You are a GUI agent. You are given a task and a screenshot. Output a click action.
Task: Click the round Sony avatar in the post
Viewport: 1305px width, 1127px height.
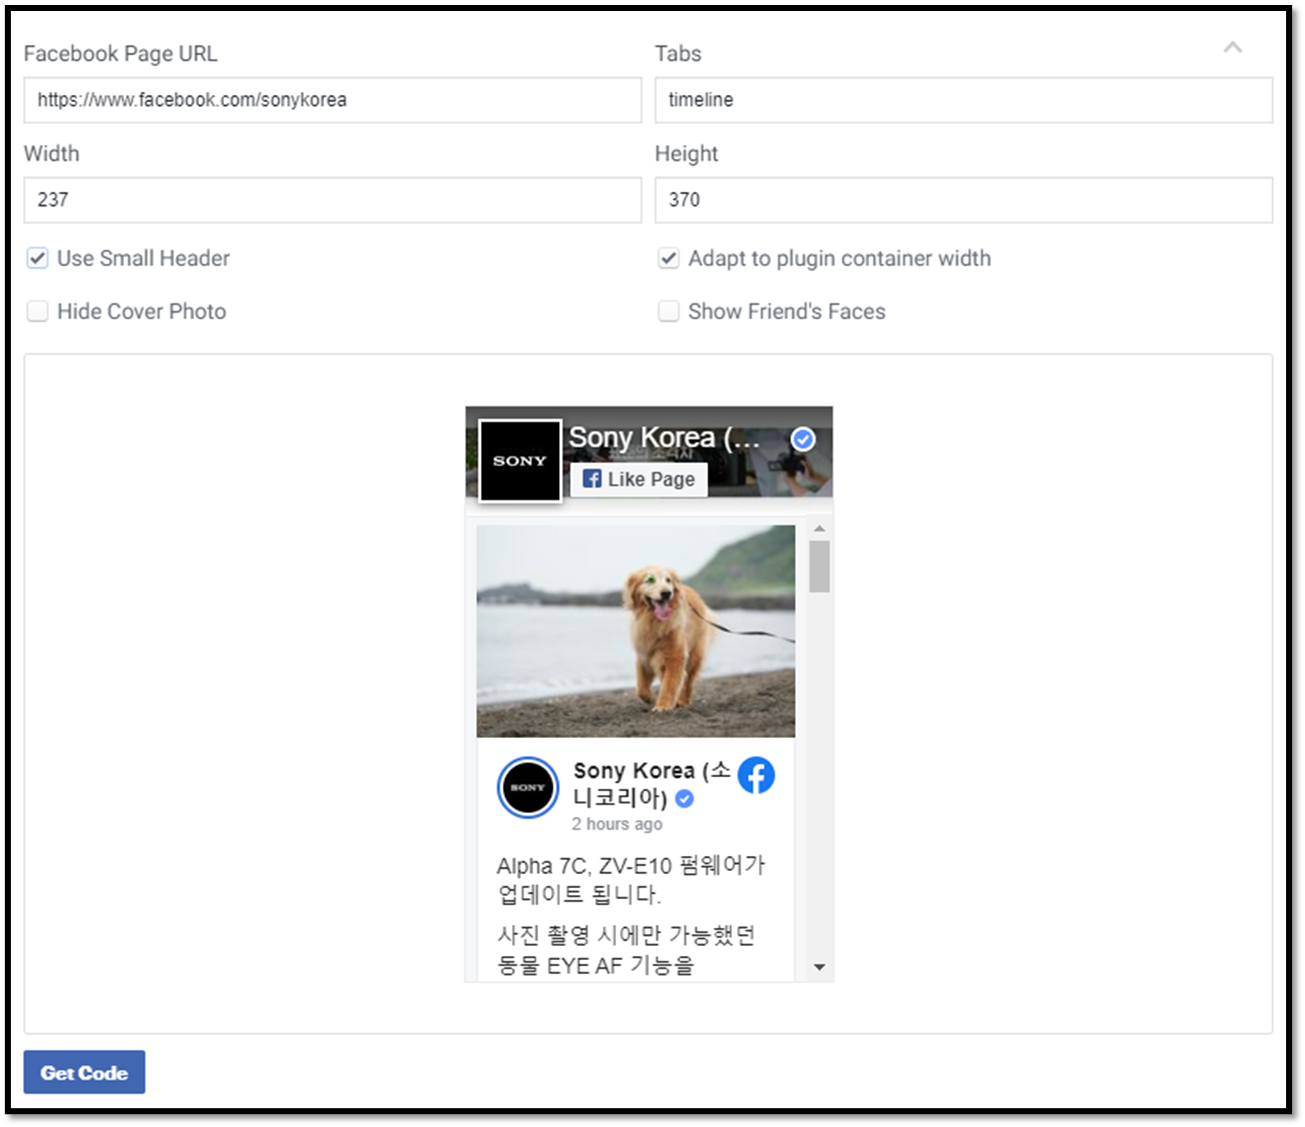(x=528, y=787)
